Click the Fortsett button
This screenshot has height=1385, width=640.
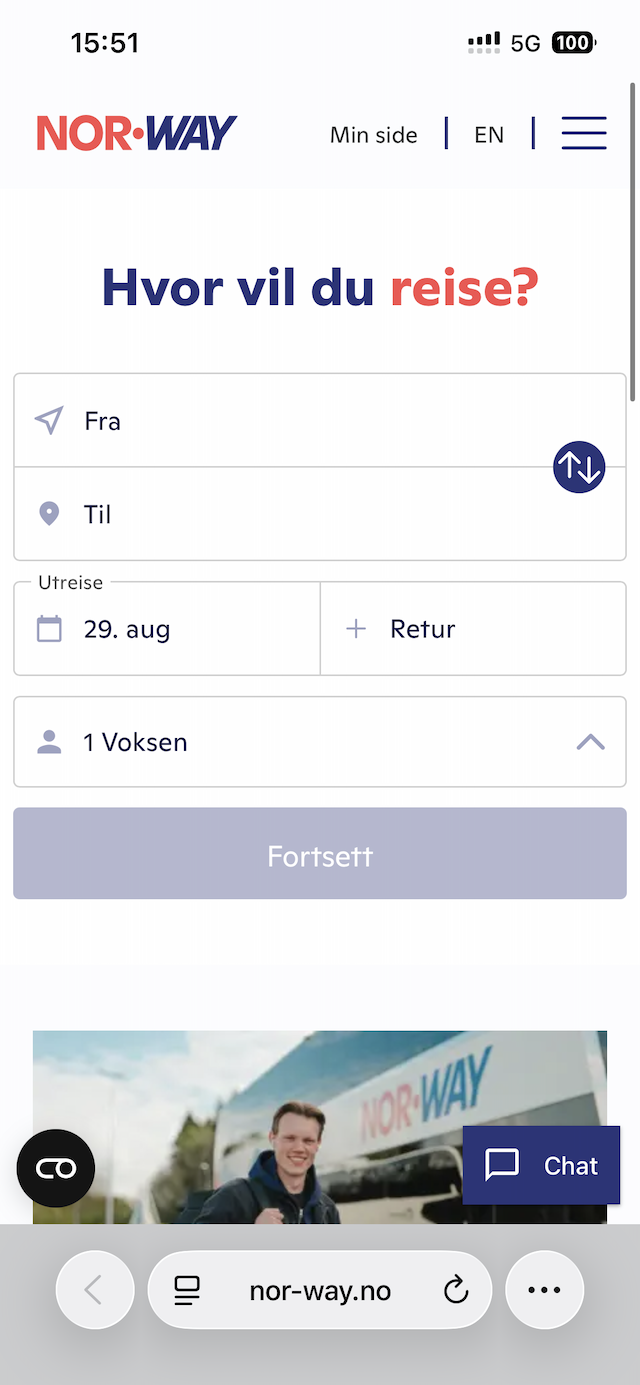tap(320, 853)
